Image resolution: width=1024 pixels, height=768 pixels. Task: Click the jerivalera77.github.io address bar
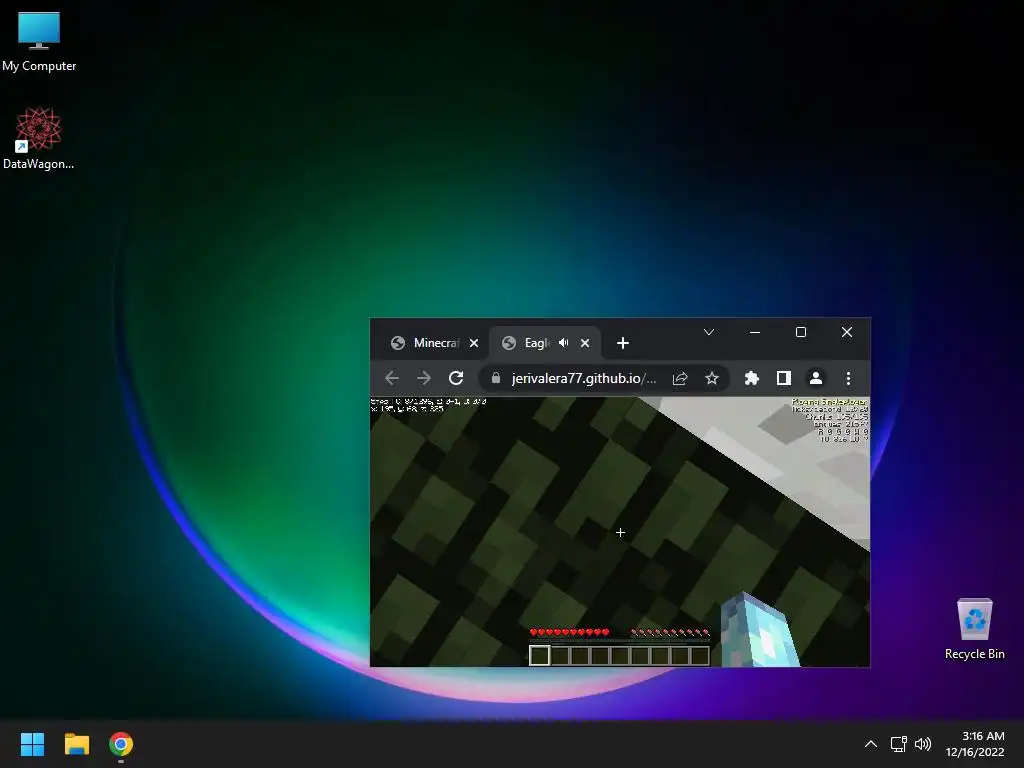click(584, 378)
